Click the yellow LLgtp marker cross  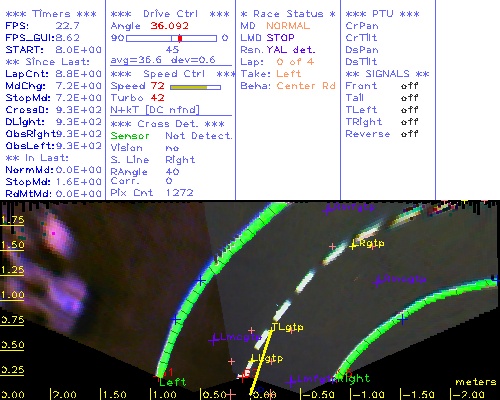coord(253,360)
